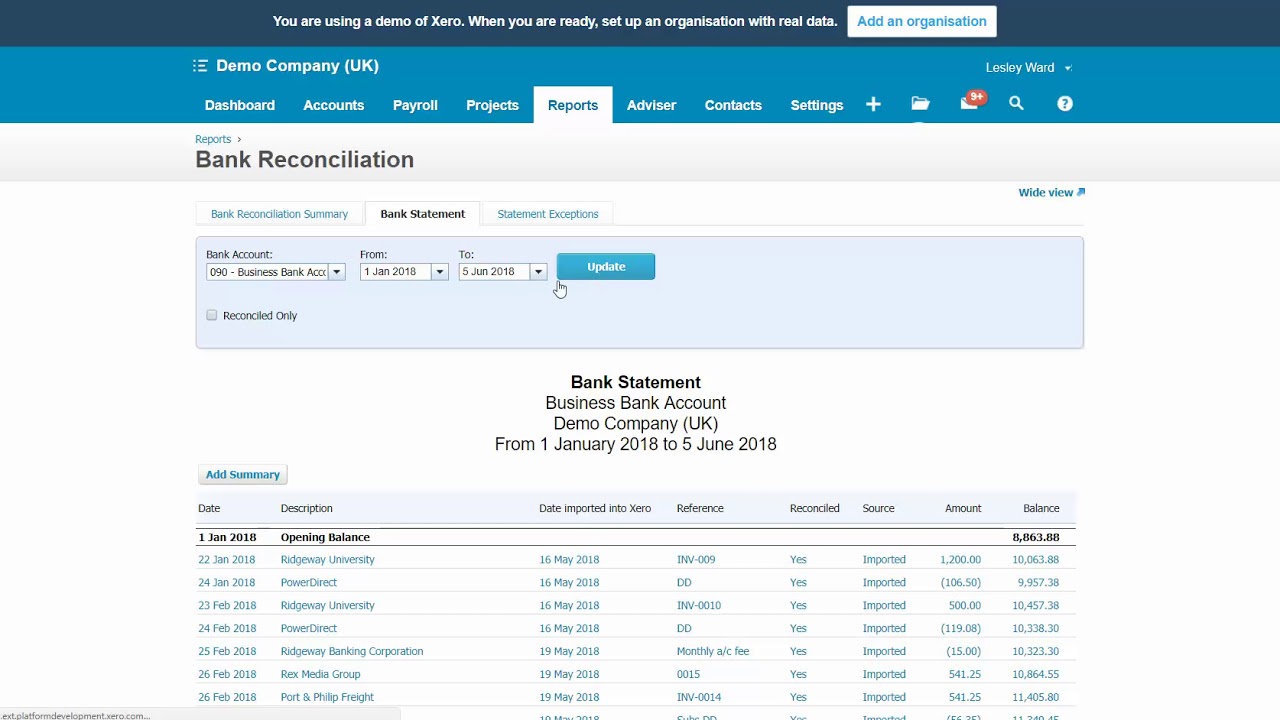Click reference 0015
This screenshot has width=1280, height=720.
[x=689, y=675]
